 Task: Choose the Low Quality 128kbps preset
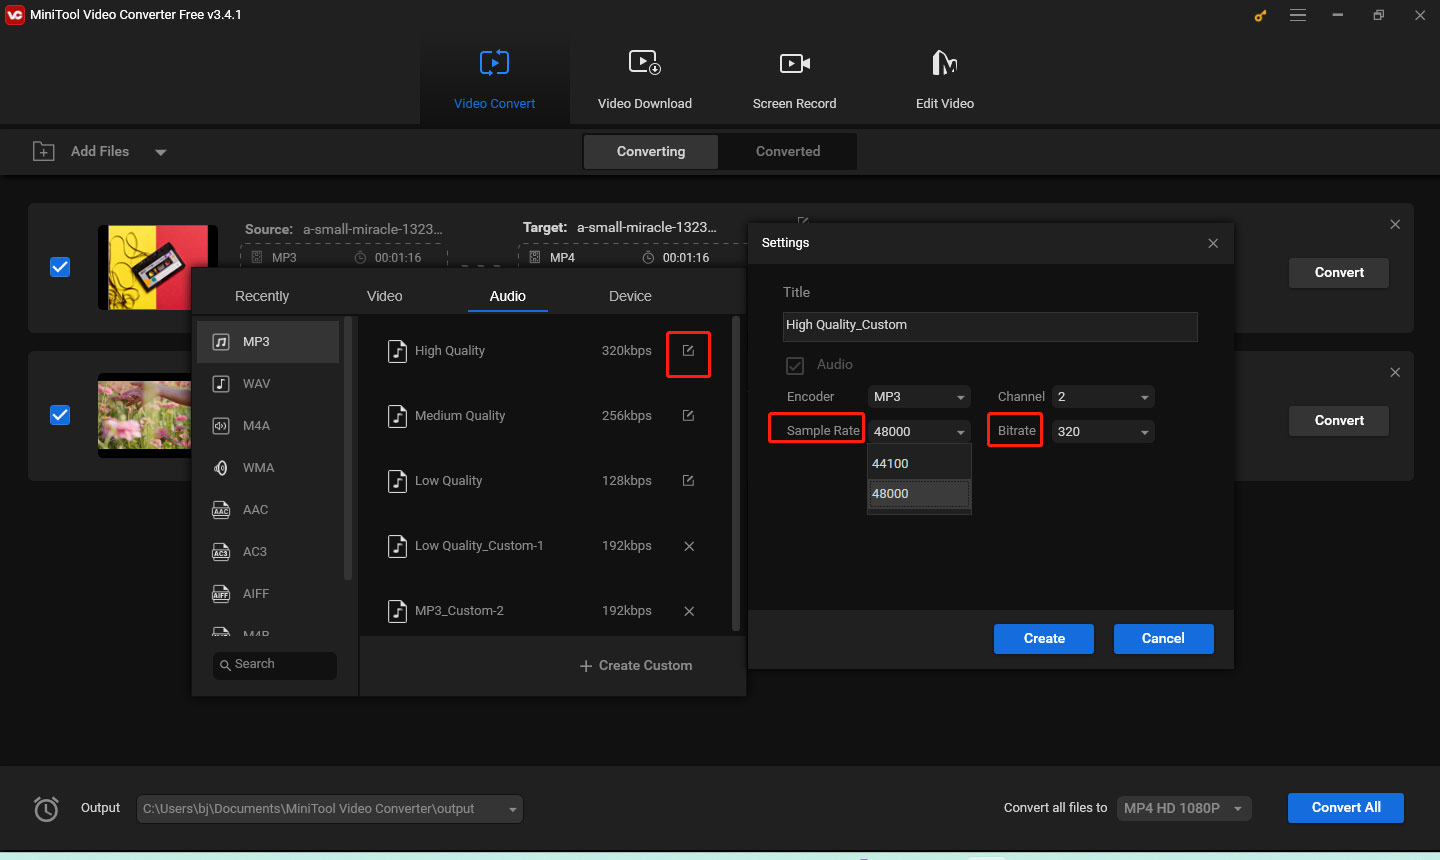tap(520, 481)
